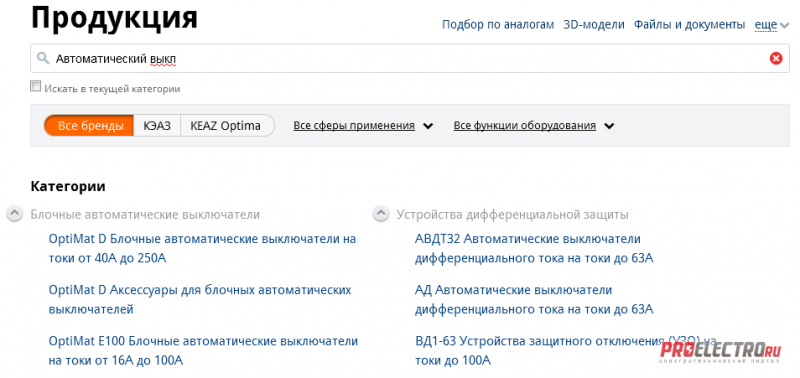Open '3D-модели' section
The image size is (800, 378).
tap(594, 24)
